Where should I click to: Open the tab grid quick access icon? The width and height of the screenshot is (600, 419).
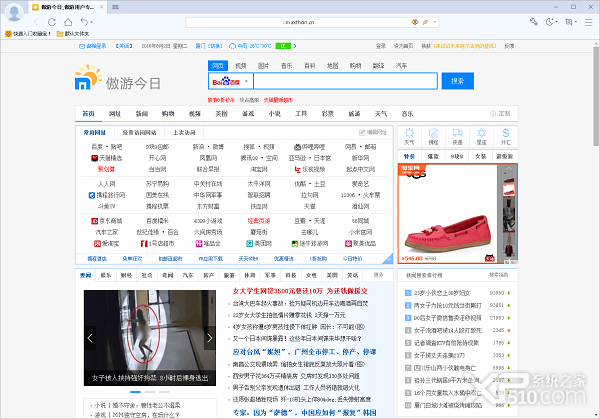coord(115,7)
